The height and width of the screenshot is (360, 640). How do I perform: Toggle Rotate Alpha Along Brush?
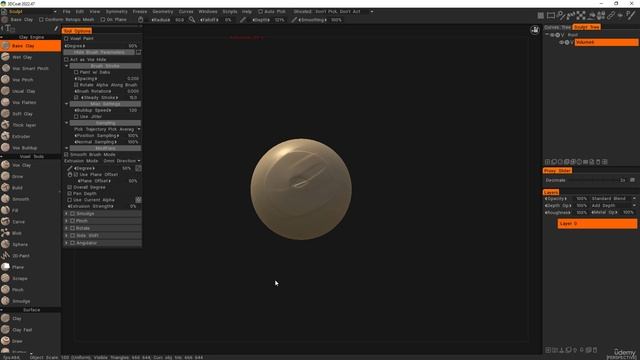(x=76, y=85)
